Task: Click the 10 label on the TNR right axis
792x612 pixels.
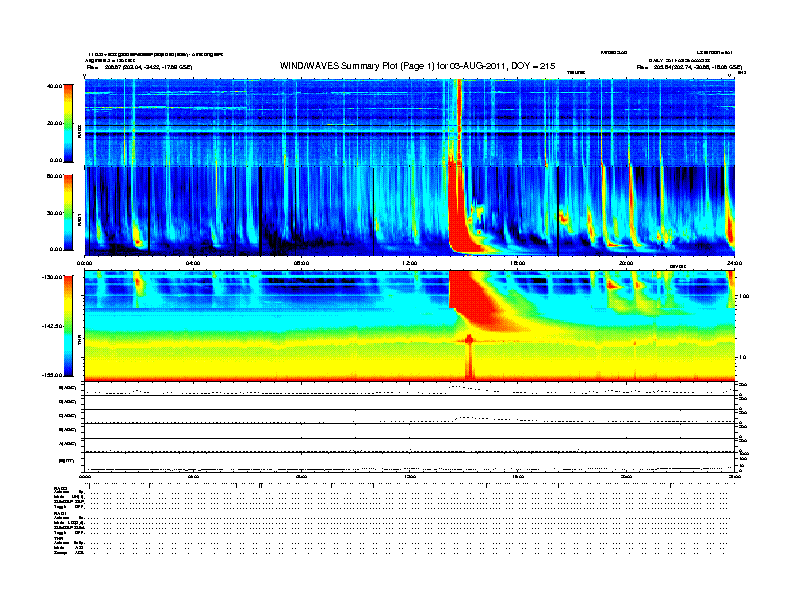Action: click(742, 358)
